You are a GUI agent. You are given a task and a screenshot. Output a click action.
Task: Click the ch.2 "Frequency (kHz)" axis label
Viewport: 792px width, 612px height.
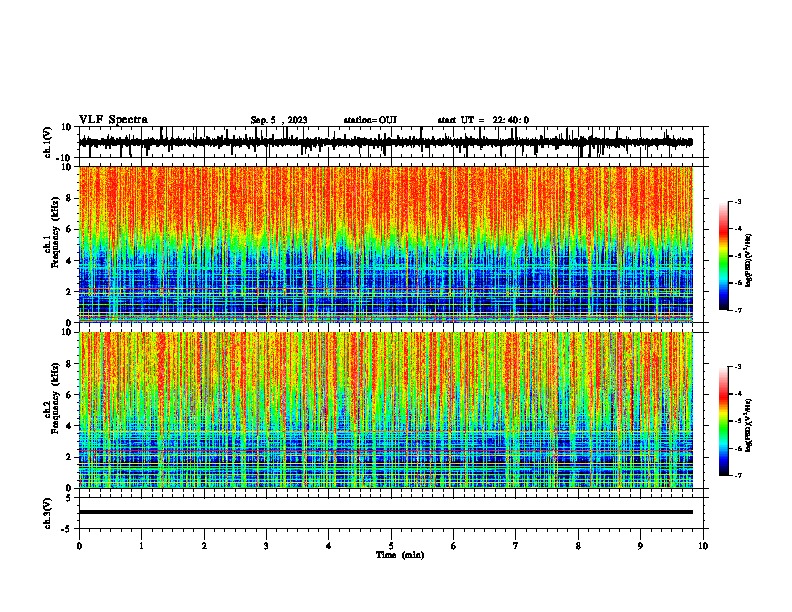[x=54, y=398]
